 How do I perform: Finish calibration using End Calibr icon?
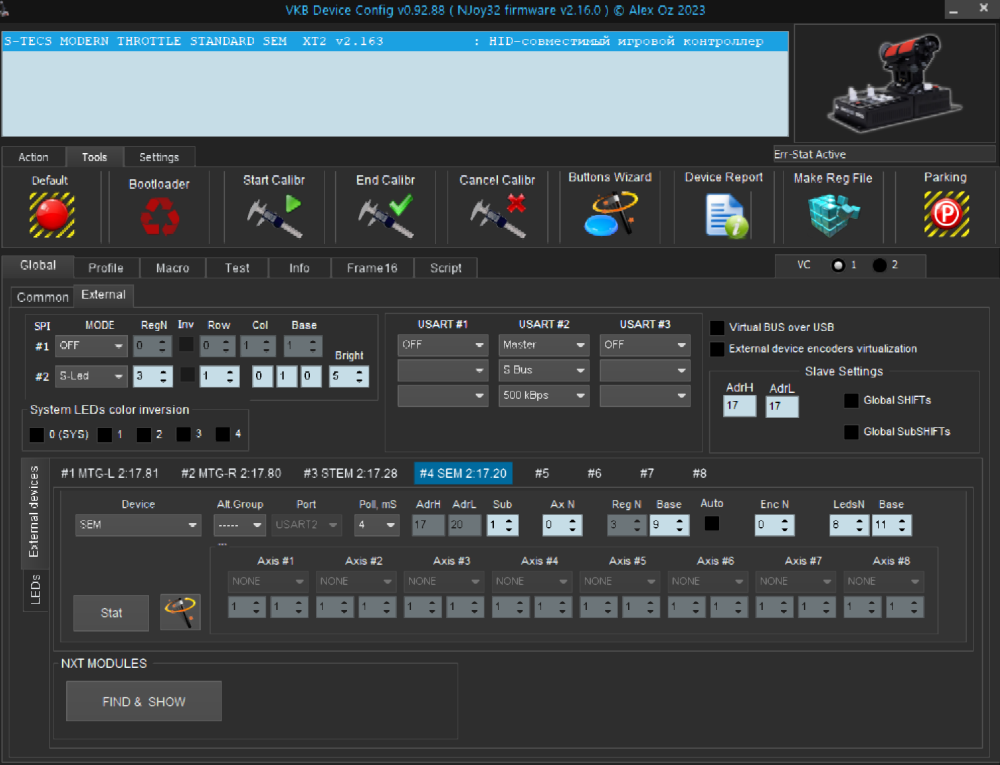tap(385, 215)
